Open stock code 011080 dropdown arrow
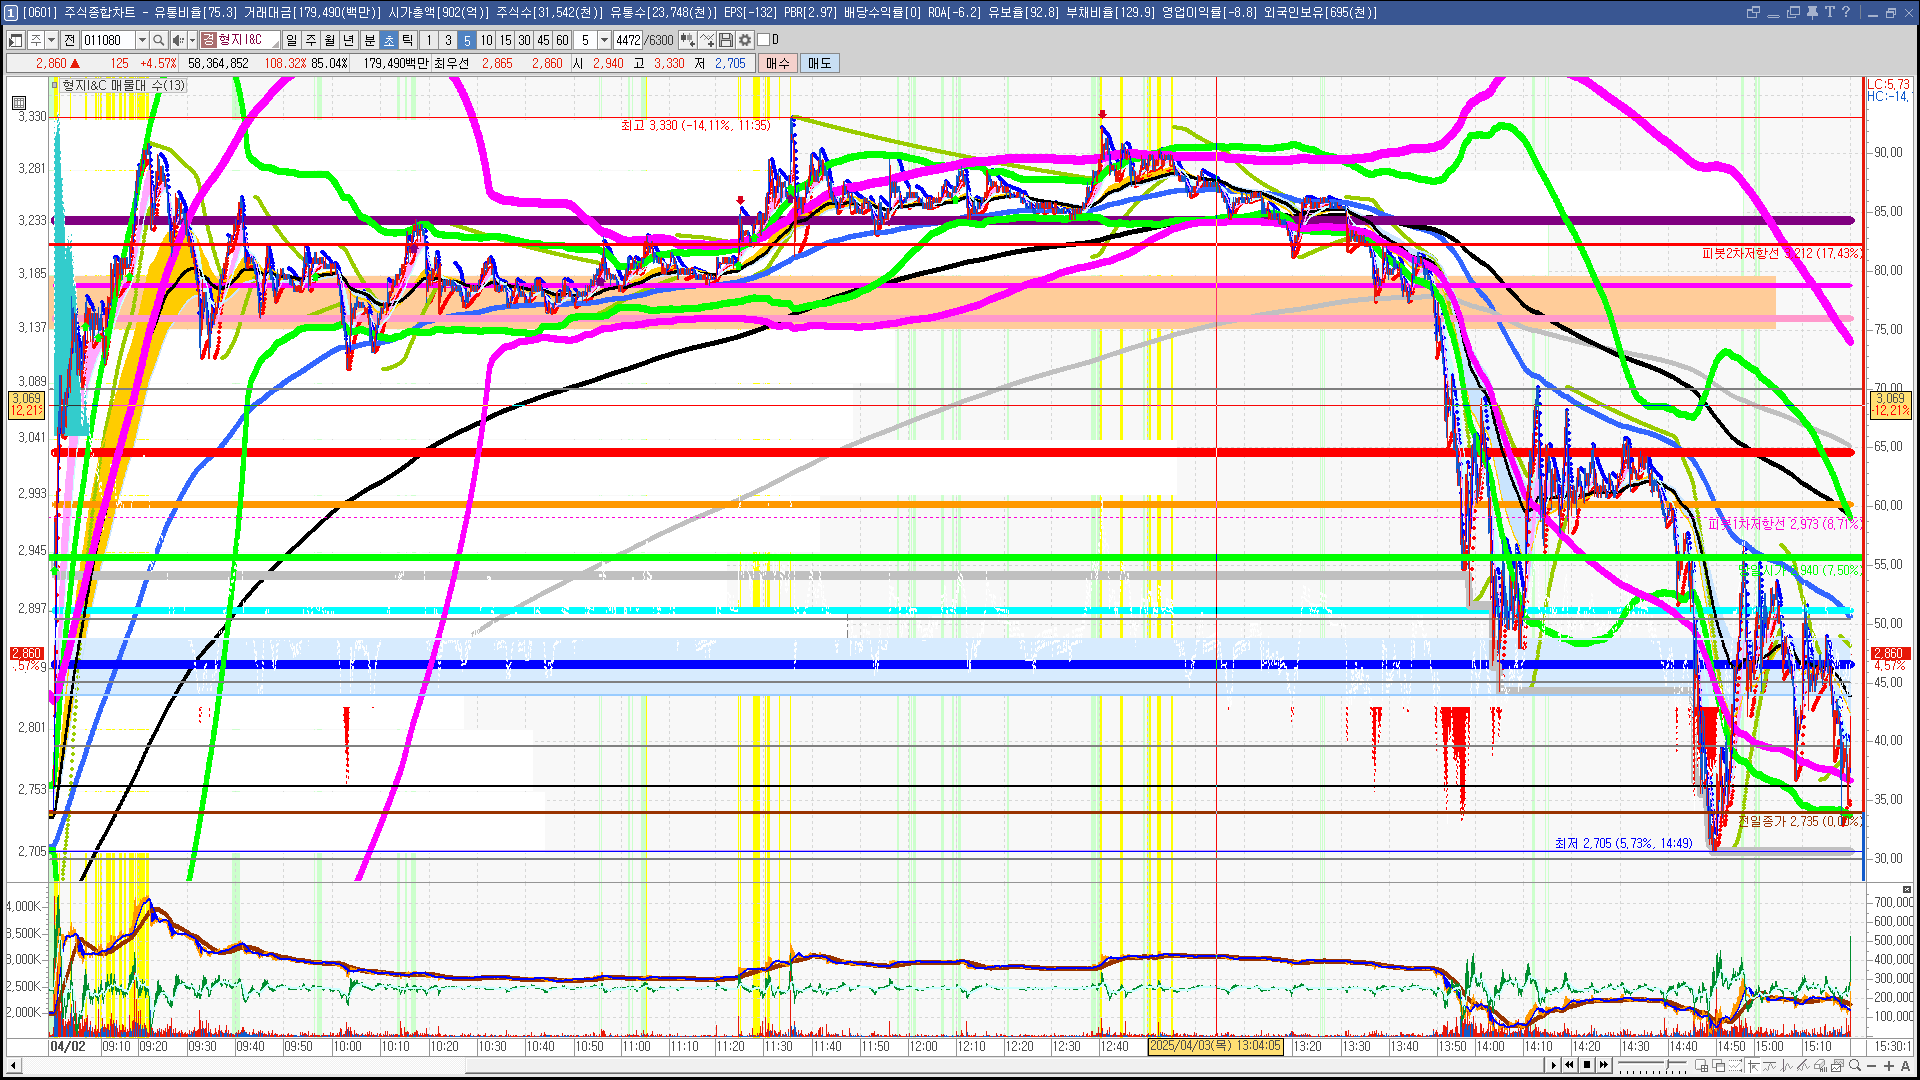The width and height of the screenshot is (1920, 1080). pos(142,40)
